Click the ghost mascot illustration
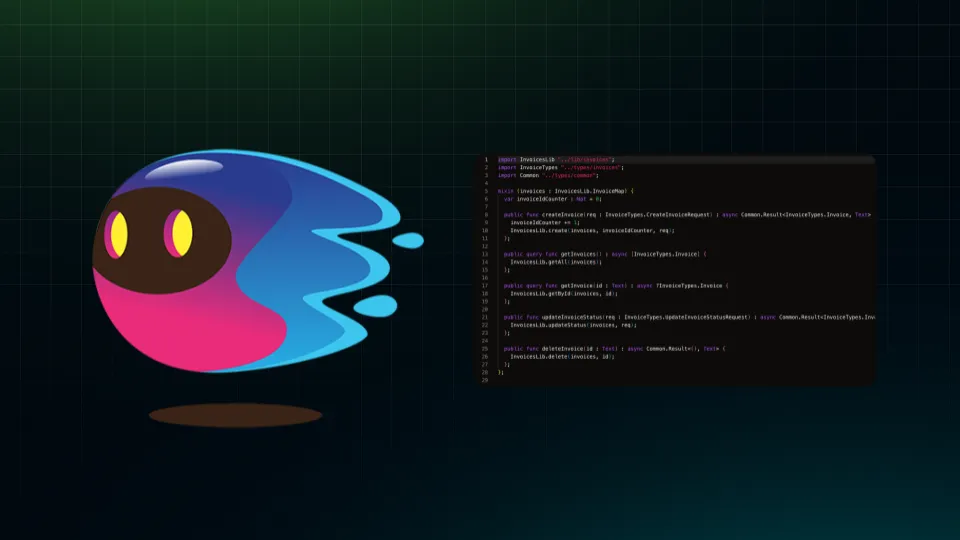This screenshot has height=540, width=960. (x=257, y=260)
